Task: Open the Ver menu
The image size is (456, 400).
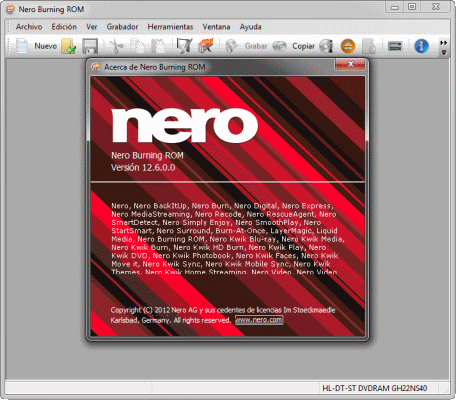Action: (x=92, y=27)
